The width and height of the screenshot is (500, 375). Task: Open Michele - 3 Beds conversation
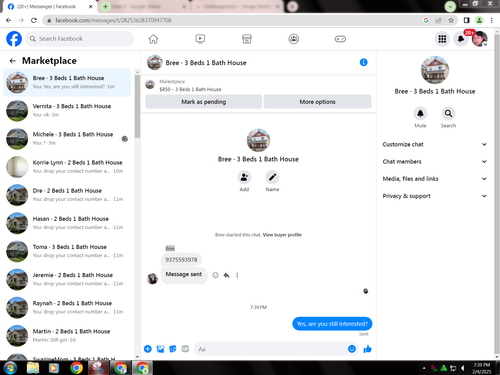[x=67, y=139]
